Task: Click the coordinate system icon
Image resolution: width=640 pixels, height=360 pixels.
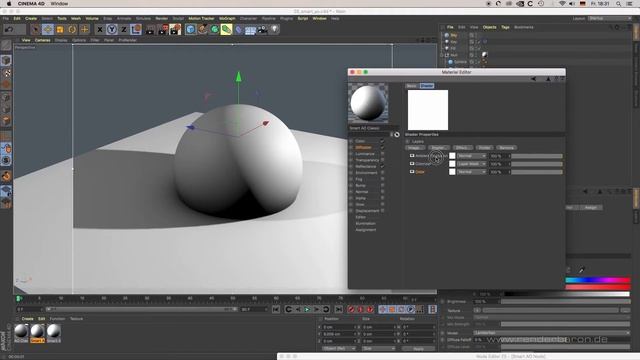Action: (x=136, y=29)
